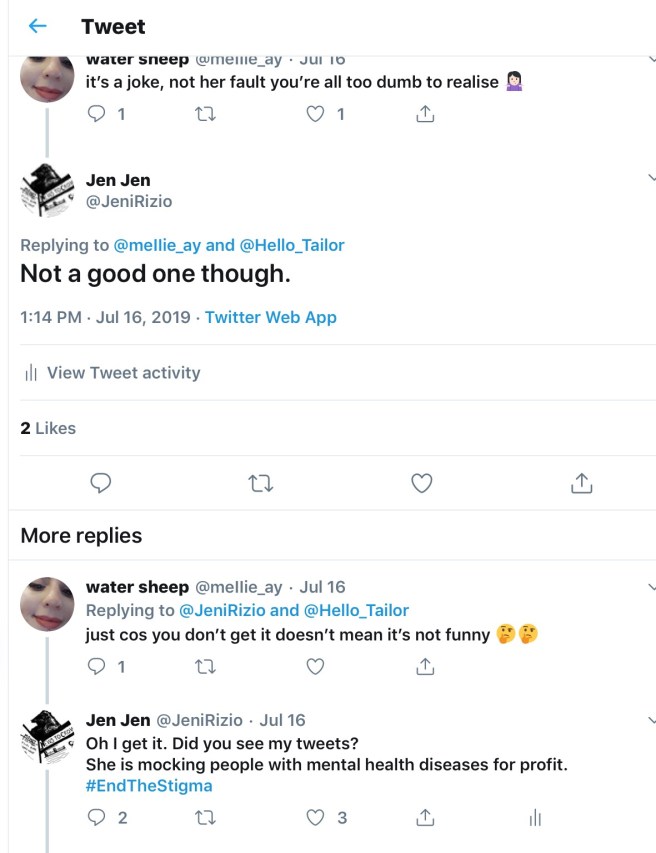Image resolution: width=656 pixels, height=853 pixels.
Task: Open the #EndTheStigma hashtag link
Action: point(149,786)
